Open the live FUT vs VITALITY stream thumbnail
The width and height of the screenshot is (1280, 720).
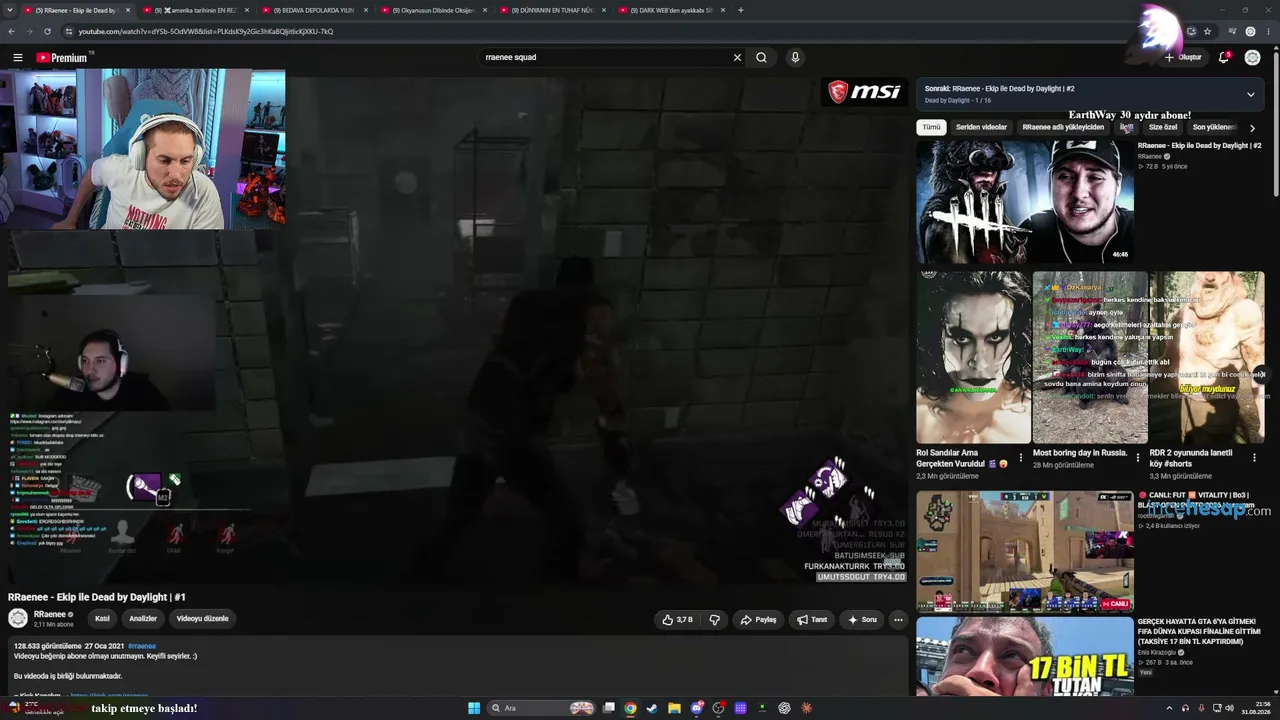click(1025, 551)
